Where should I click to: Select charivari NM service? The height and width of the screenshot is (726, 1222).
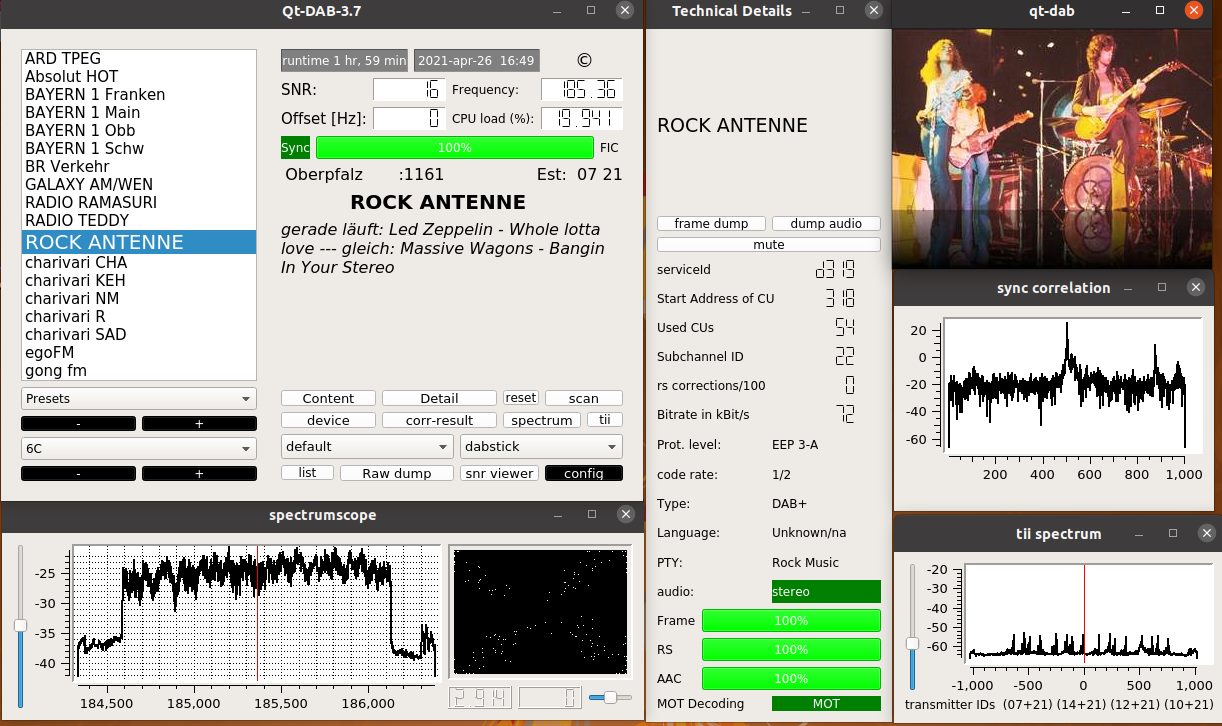[139, 299]
